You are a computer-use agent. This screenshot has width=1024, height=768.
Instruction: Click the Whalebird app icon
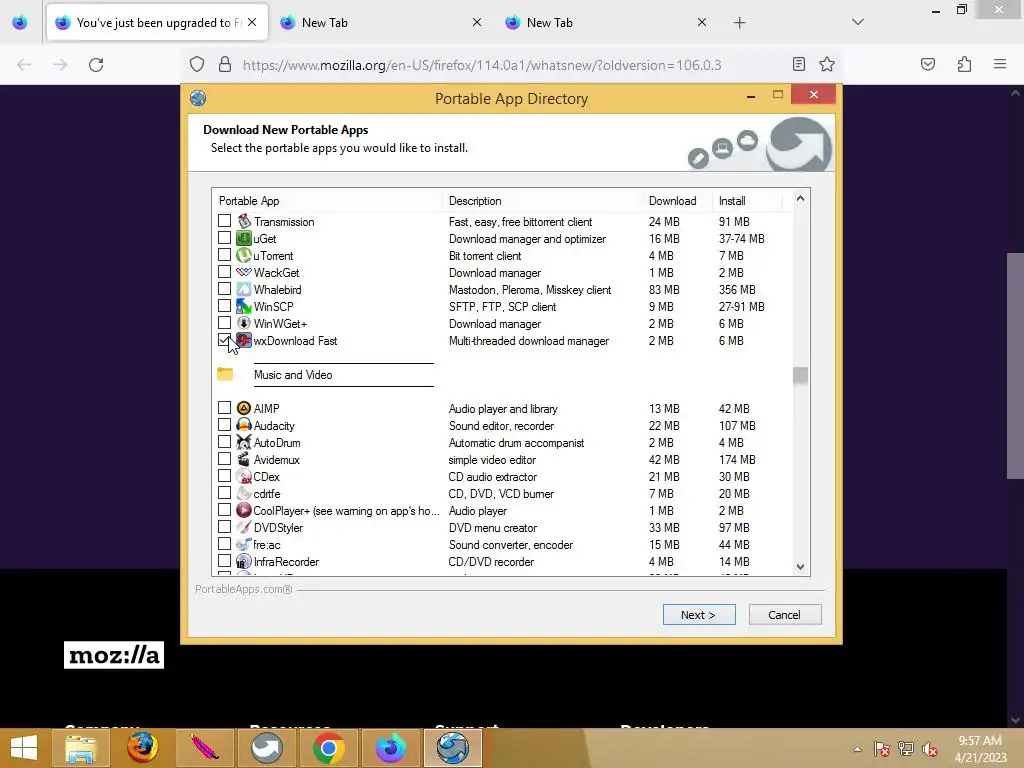pyautogui.click(x=244, y=289)
